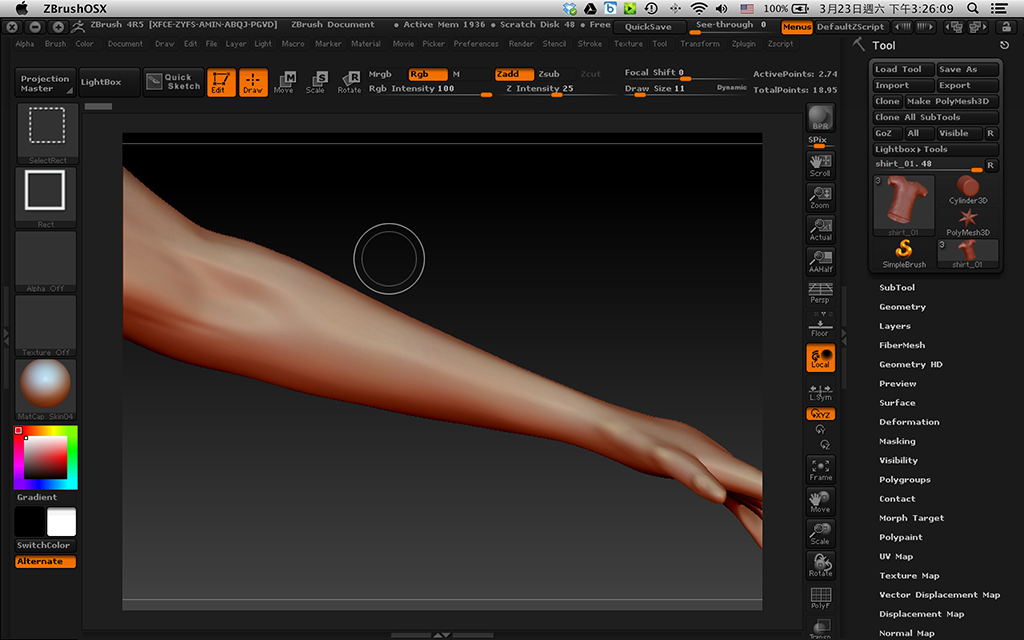Image resolution: width=1024 pixels, height=640 pixels.
Task: Open the Zplugin menu
Action: click(x=744, y=44)
